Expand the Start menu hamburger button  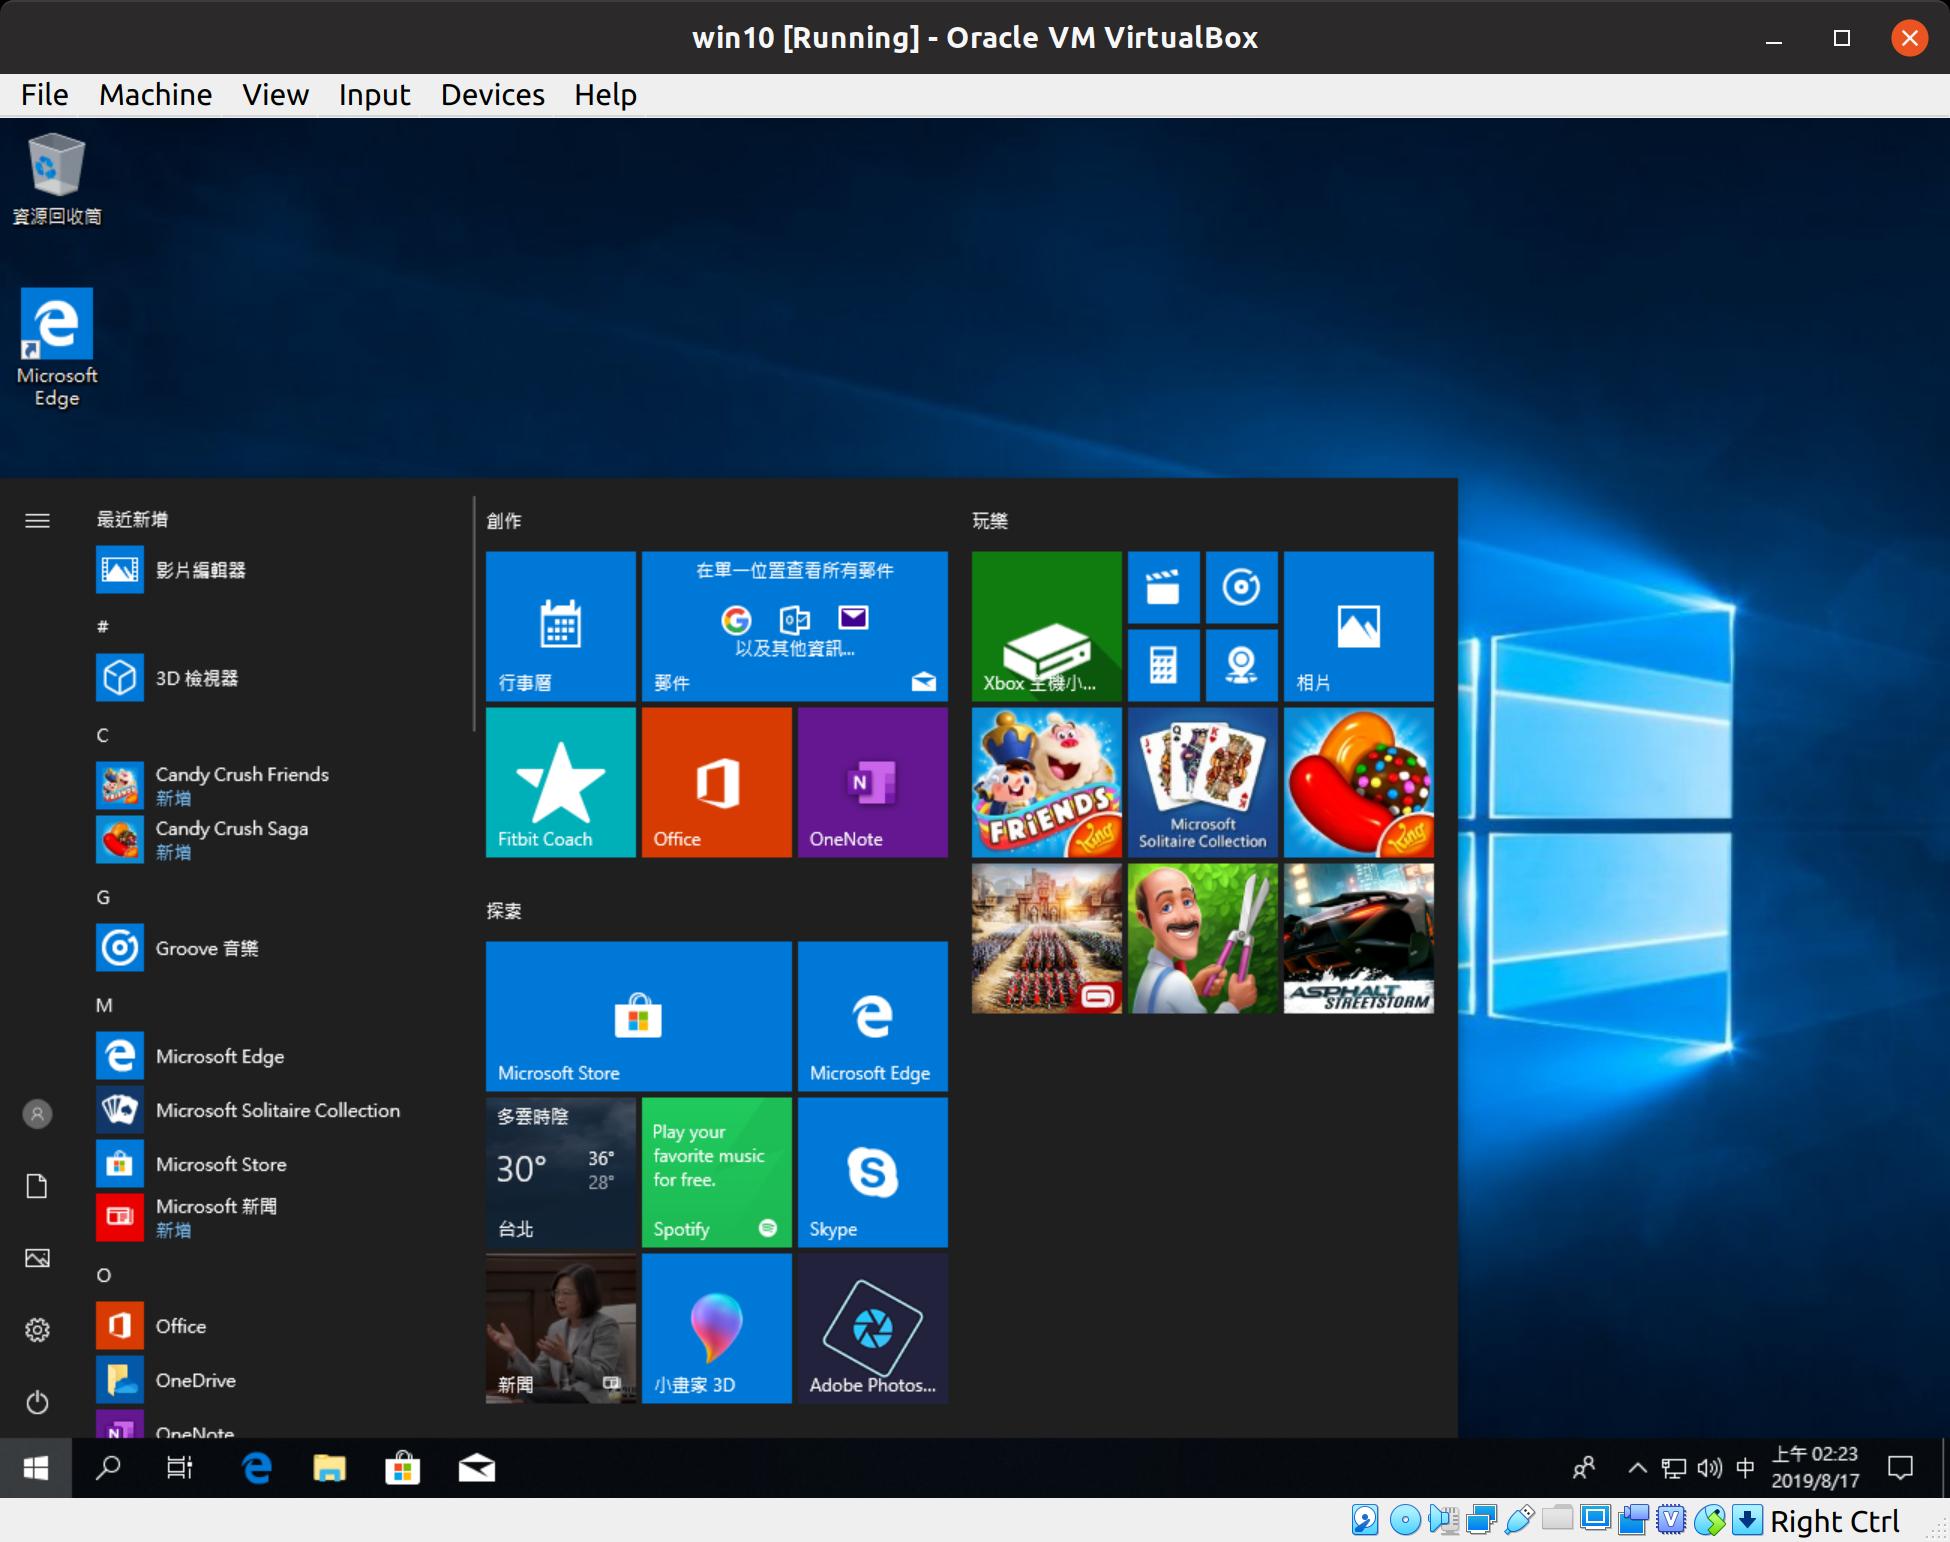37,520
